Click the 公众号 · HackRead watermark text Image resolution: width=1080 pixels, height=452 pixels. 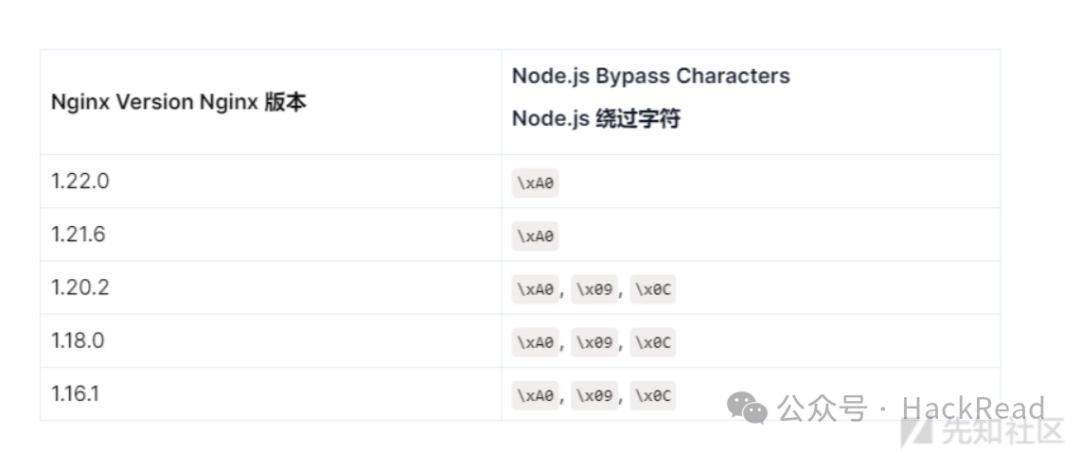tap(911, 408)
